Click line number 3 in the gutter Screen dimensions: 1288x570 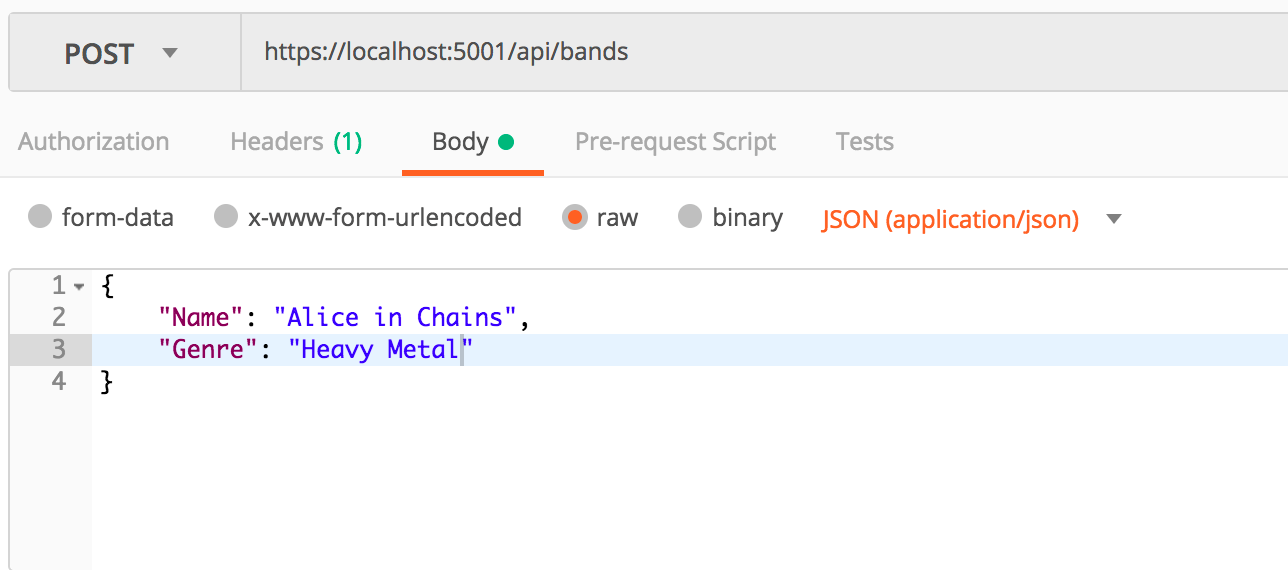(x=58, y=349)
